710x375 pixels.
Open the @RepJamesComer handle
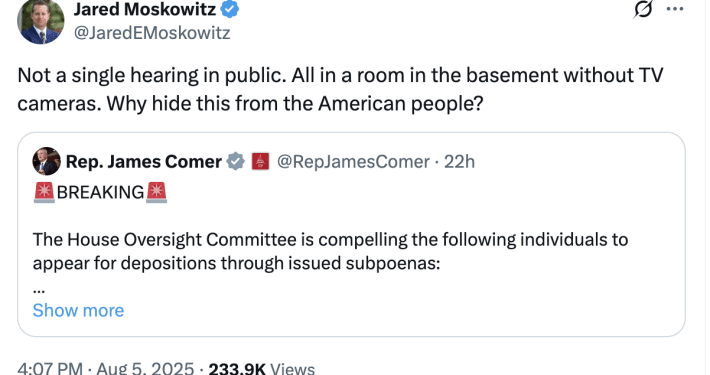point(353,162)
